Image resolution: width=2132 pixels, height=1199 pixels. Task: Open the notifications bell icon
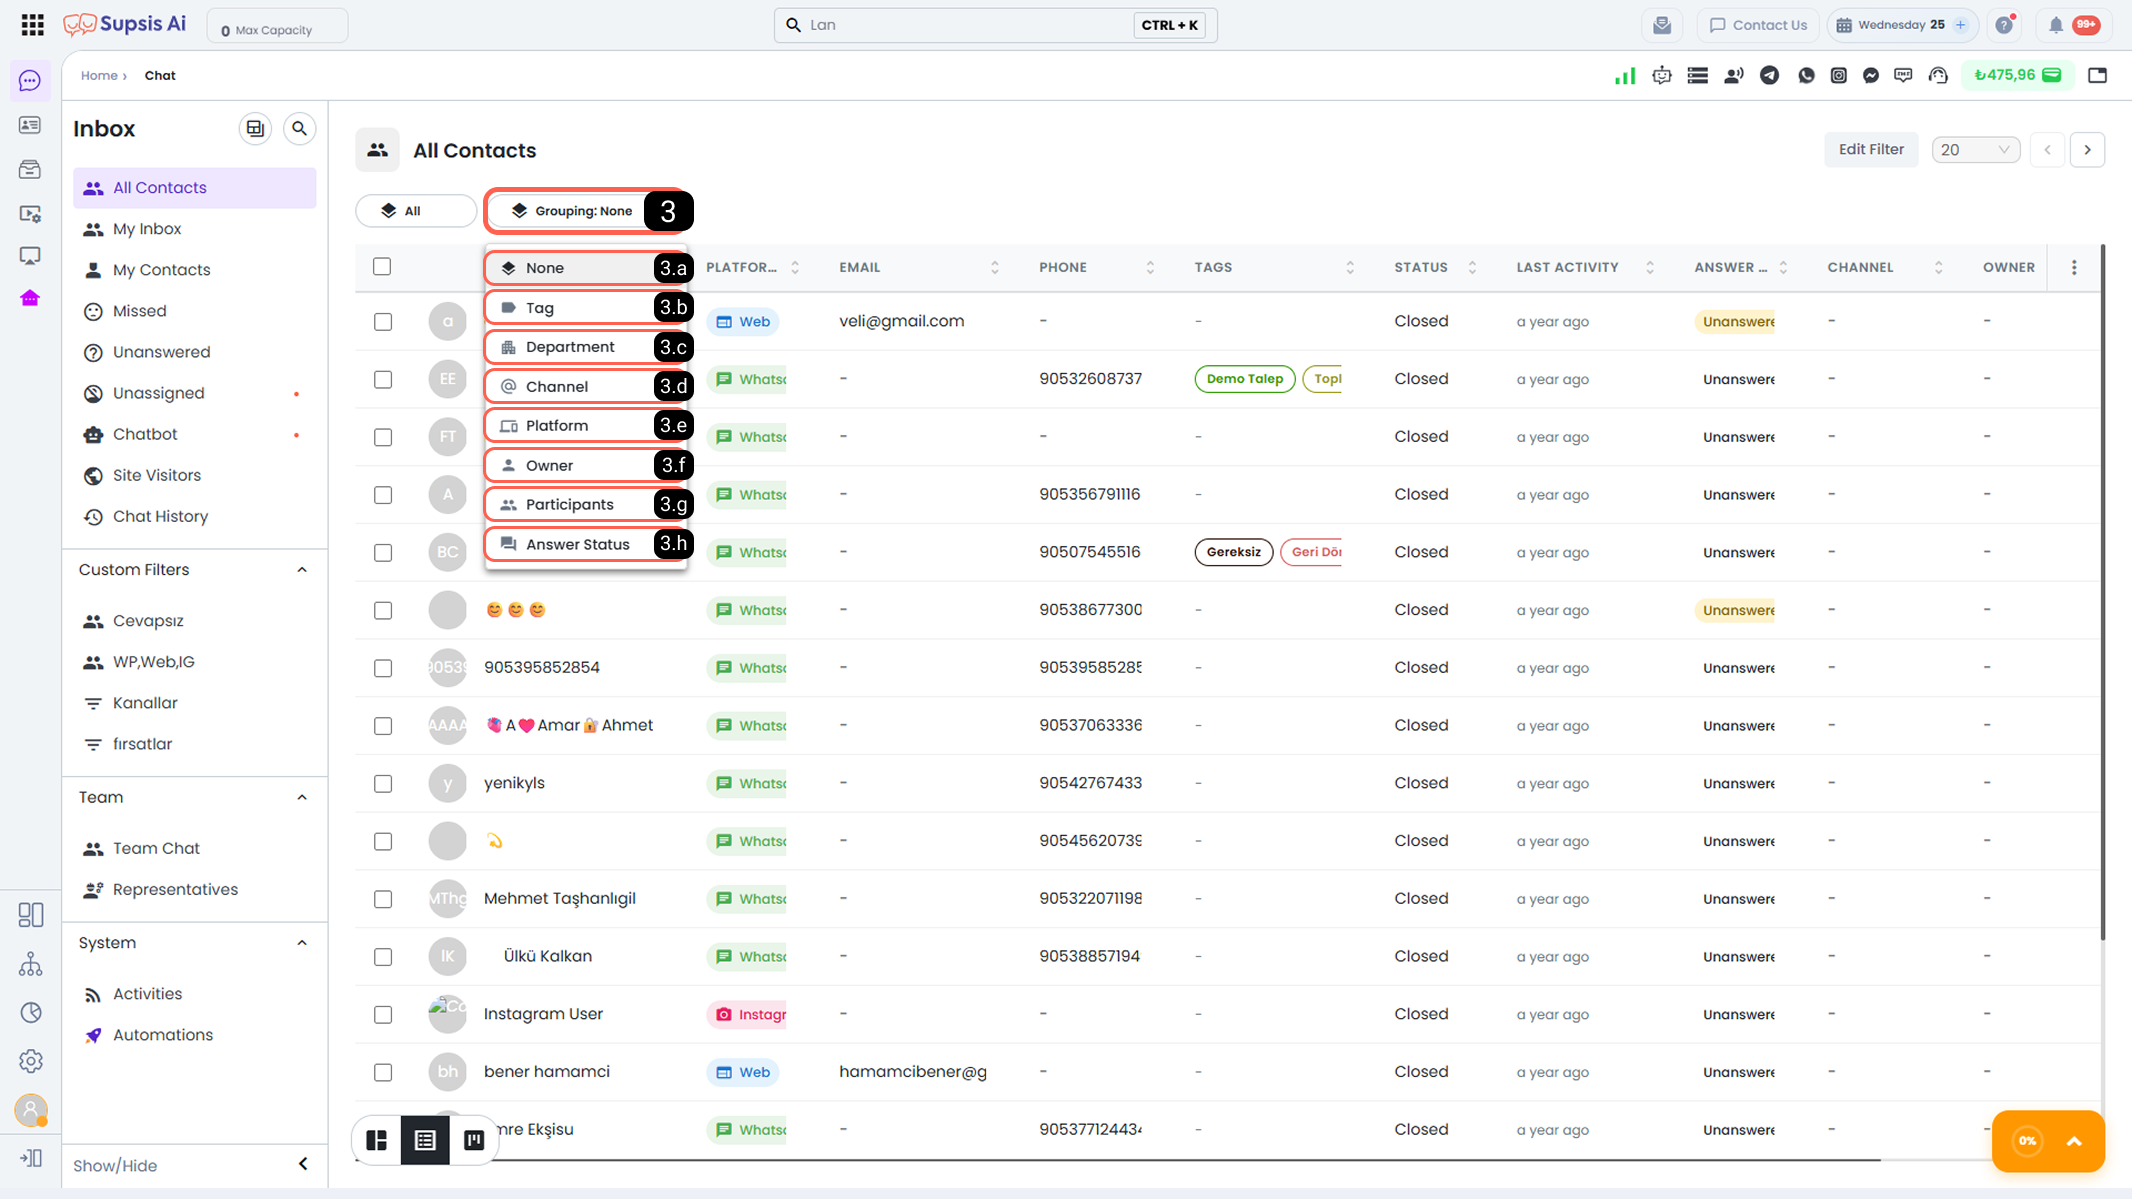click(2055, 25)
